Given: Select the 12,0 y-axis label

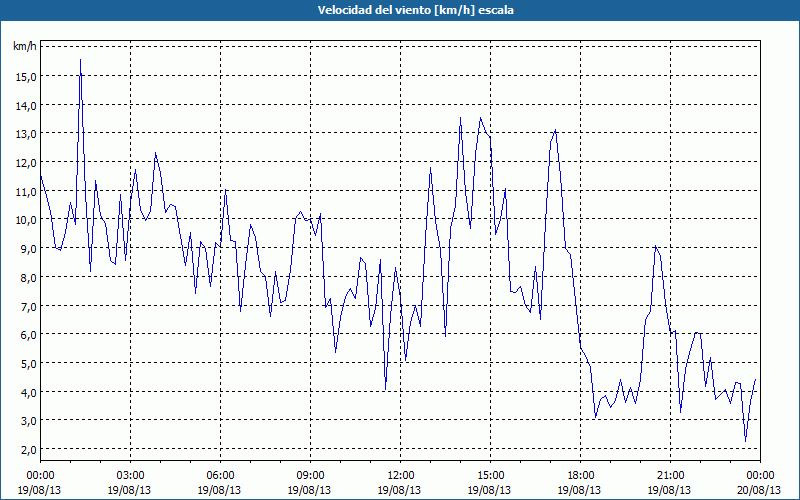Looking at the screenshot, I should pyautogui.click(x=26, y=163).
